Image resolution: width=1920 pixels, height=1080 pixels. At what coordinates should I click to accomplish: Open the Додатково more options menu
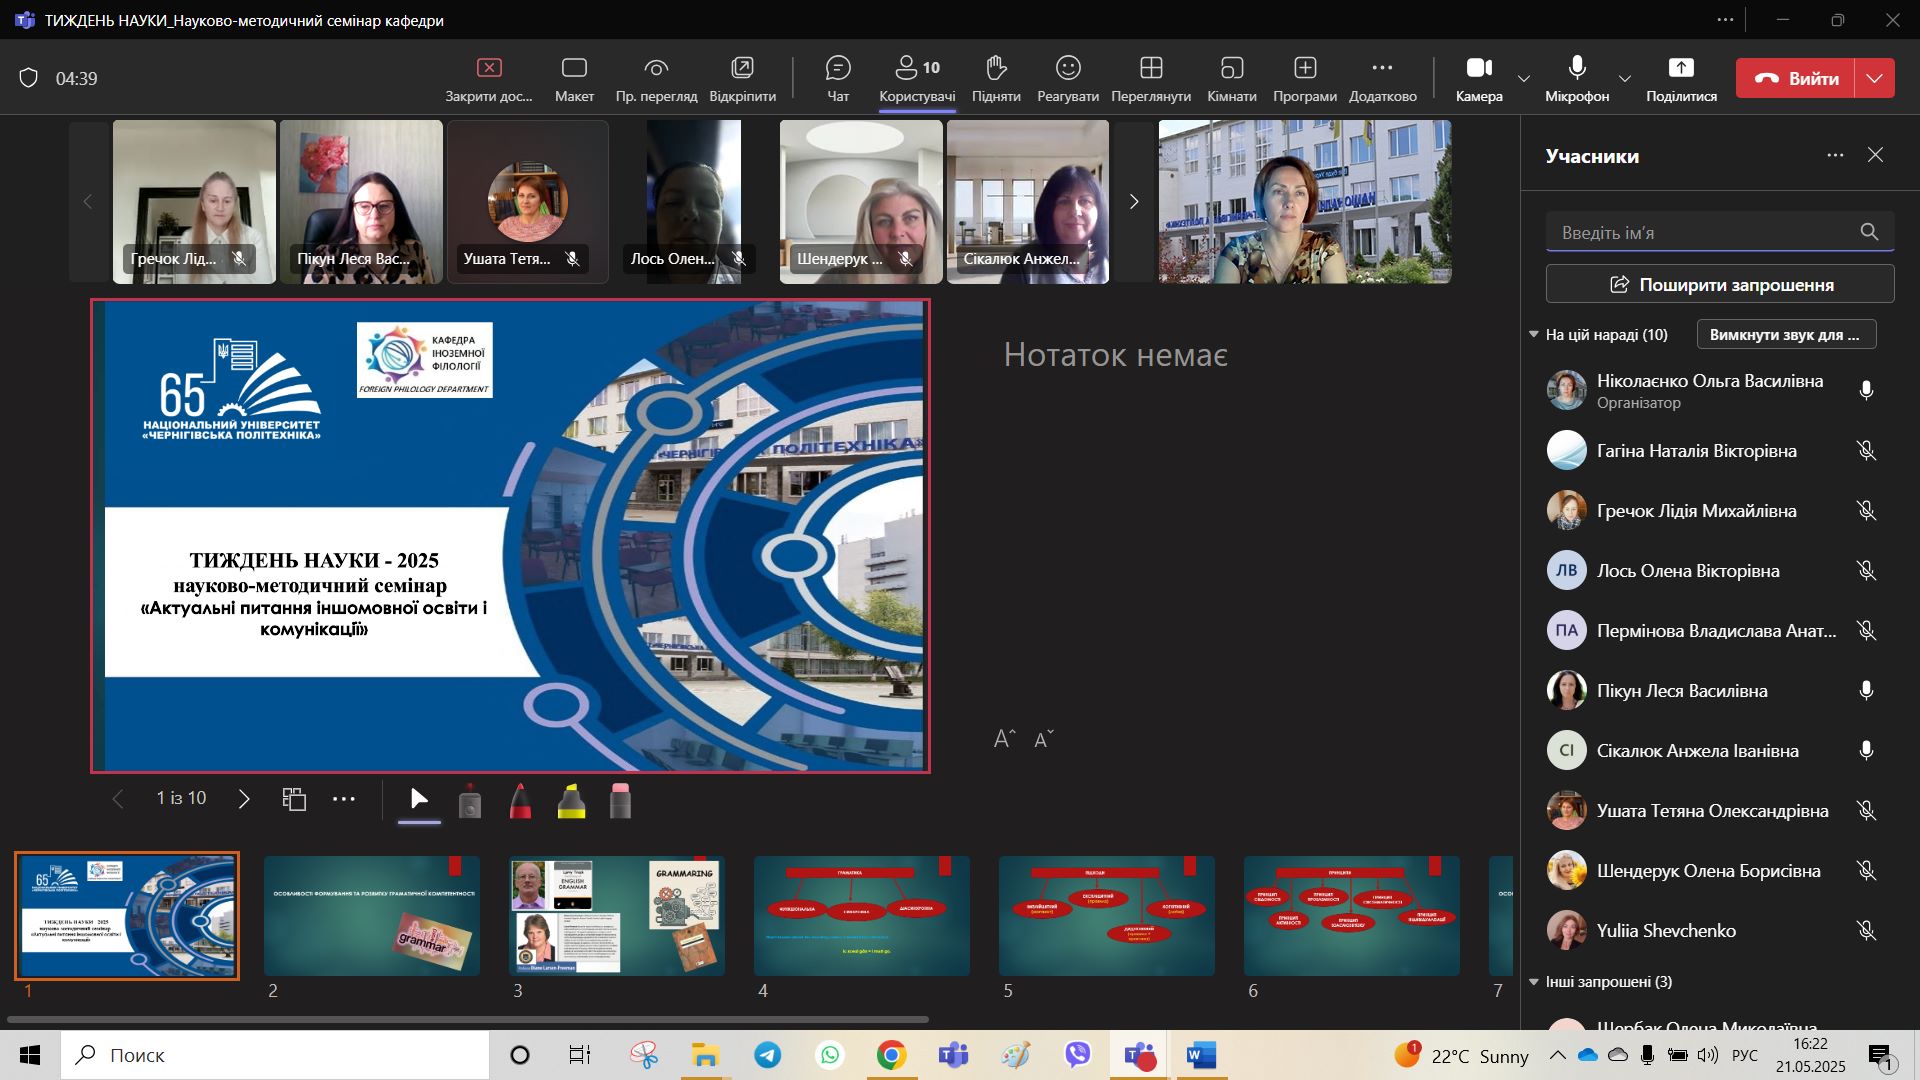[1382, 78]
